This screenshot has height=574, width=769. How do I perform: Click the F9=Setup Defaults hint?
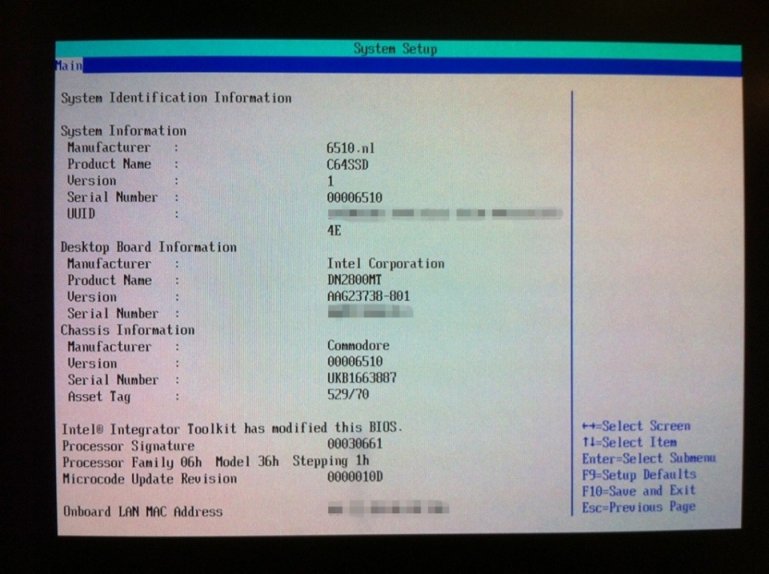click(x=639, y=475)
